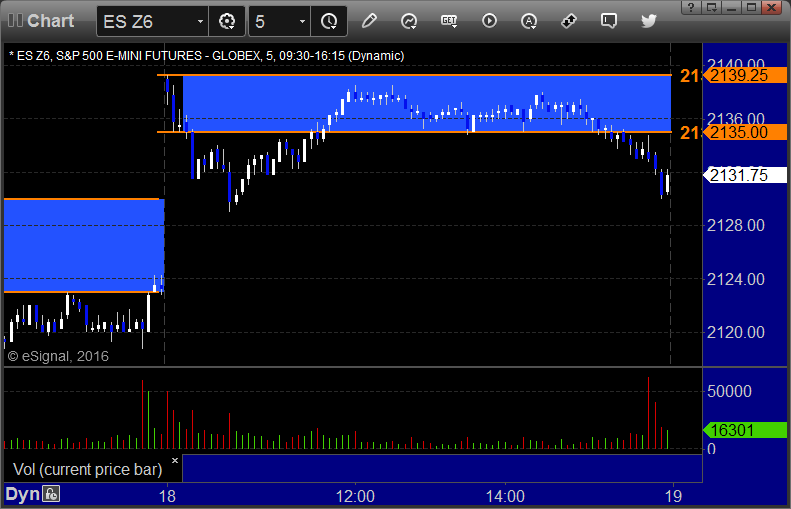Click the 50000 volume axis label
The height and width of the screenshot is (509, 791).
[729, 391]
